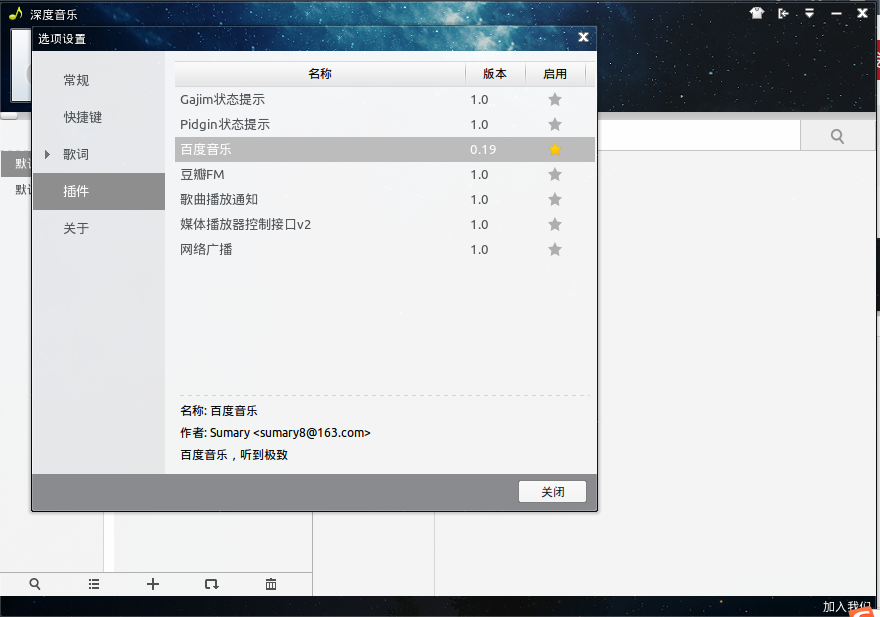
Task: Select the 百度音乐 plugin row
Action: point(385,149)
